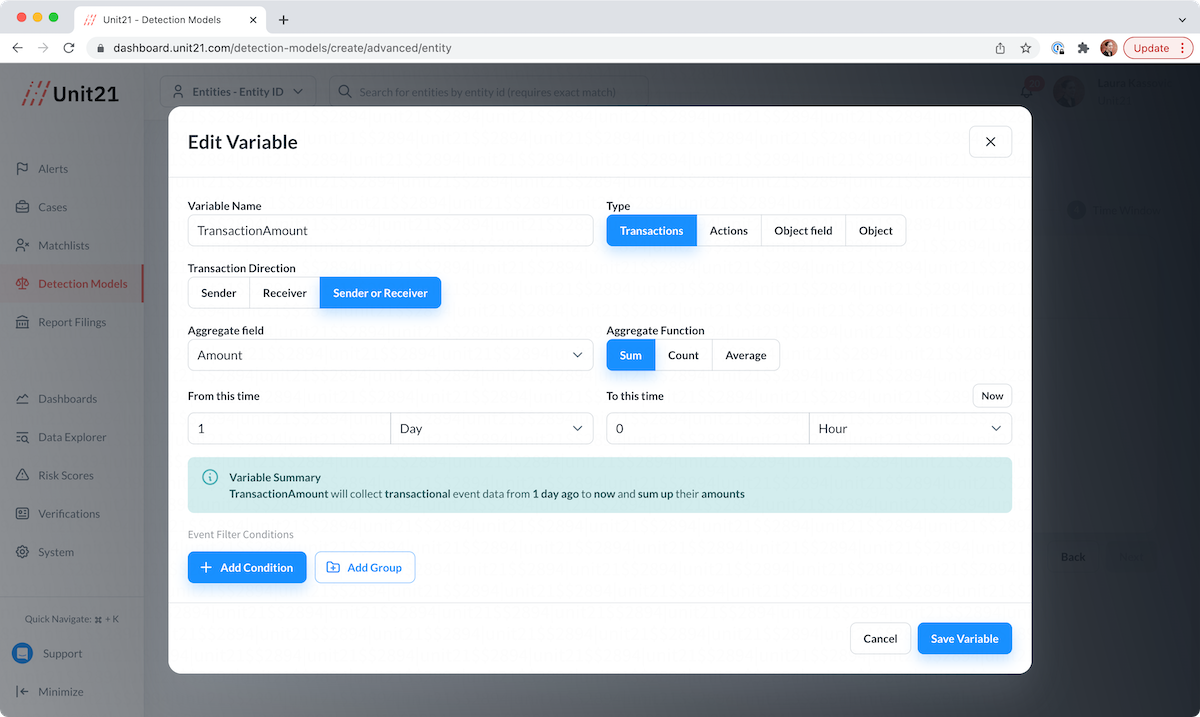Viewport: 1200px width, 717px height.
Task: Open Verifications in the sidebar
Action: pyautogui.click(x=69, y=513)
